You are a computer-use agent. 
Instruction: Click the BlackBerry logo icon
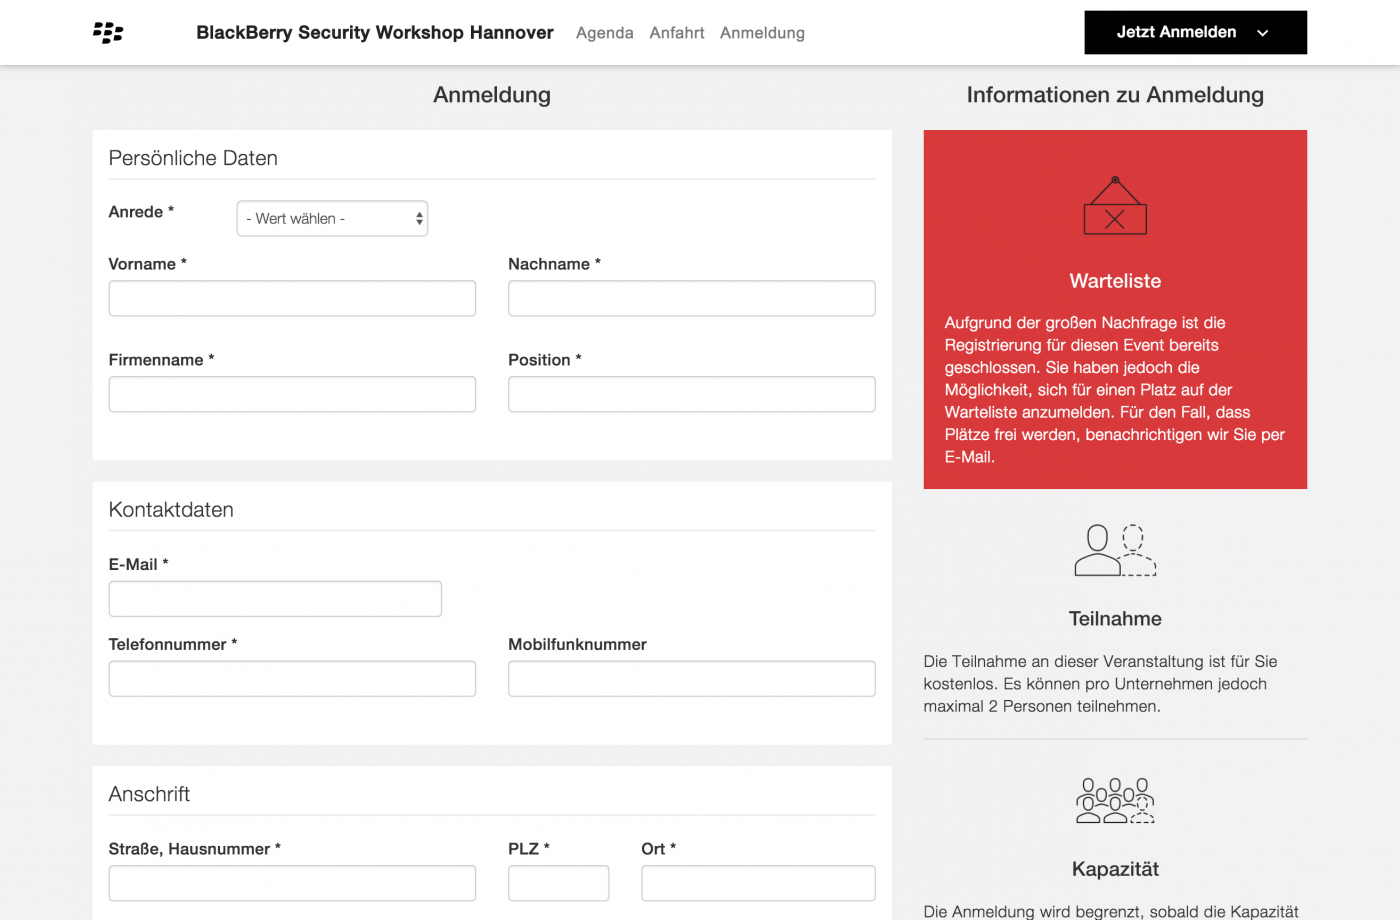pos(108,33)
